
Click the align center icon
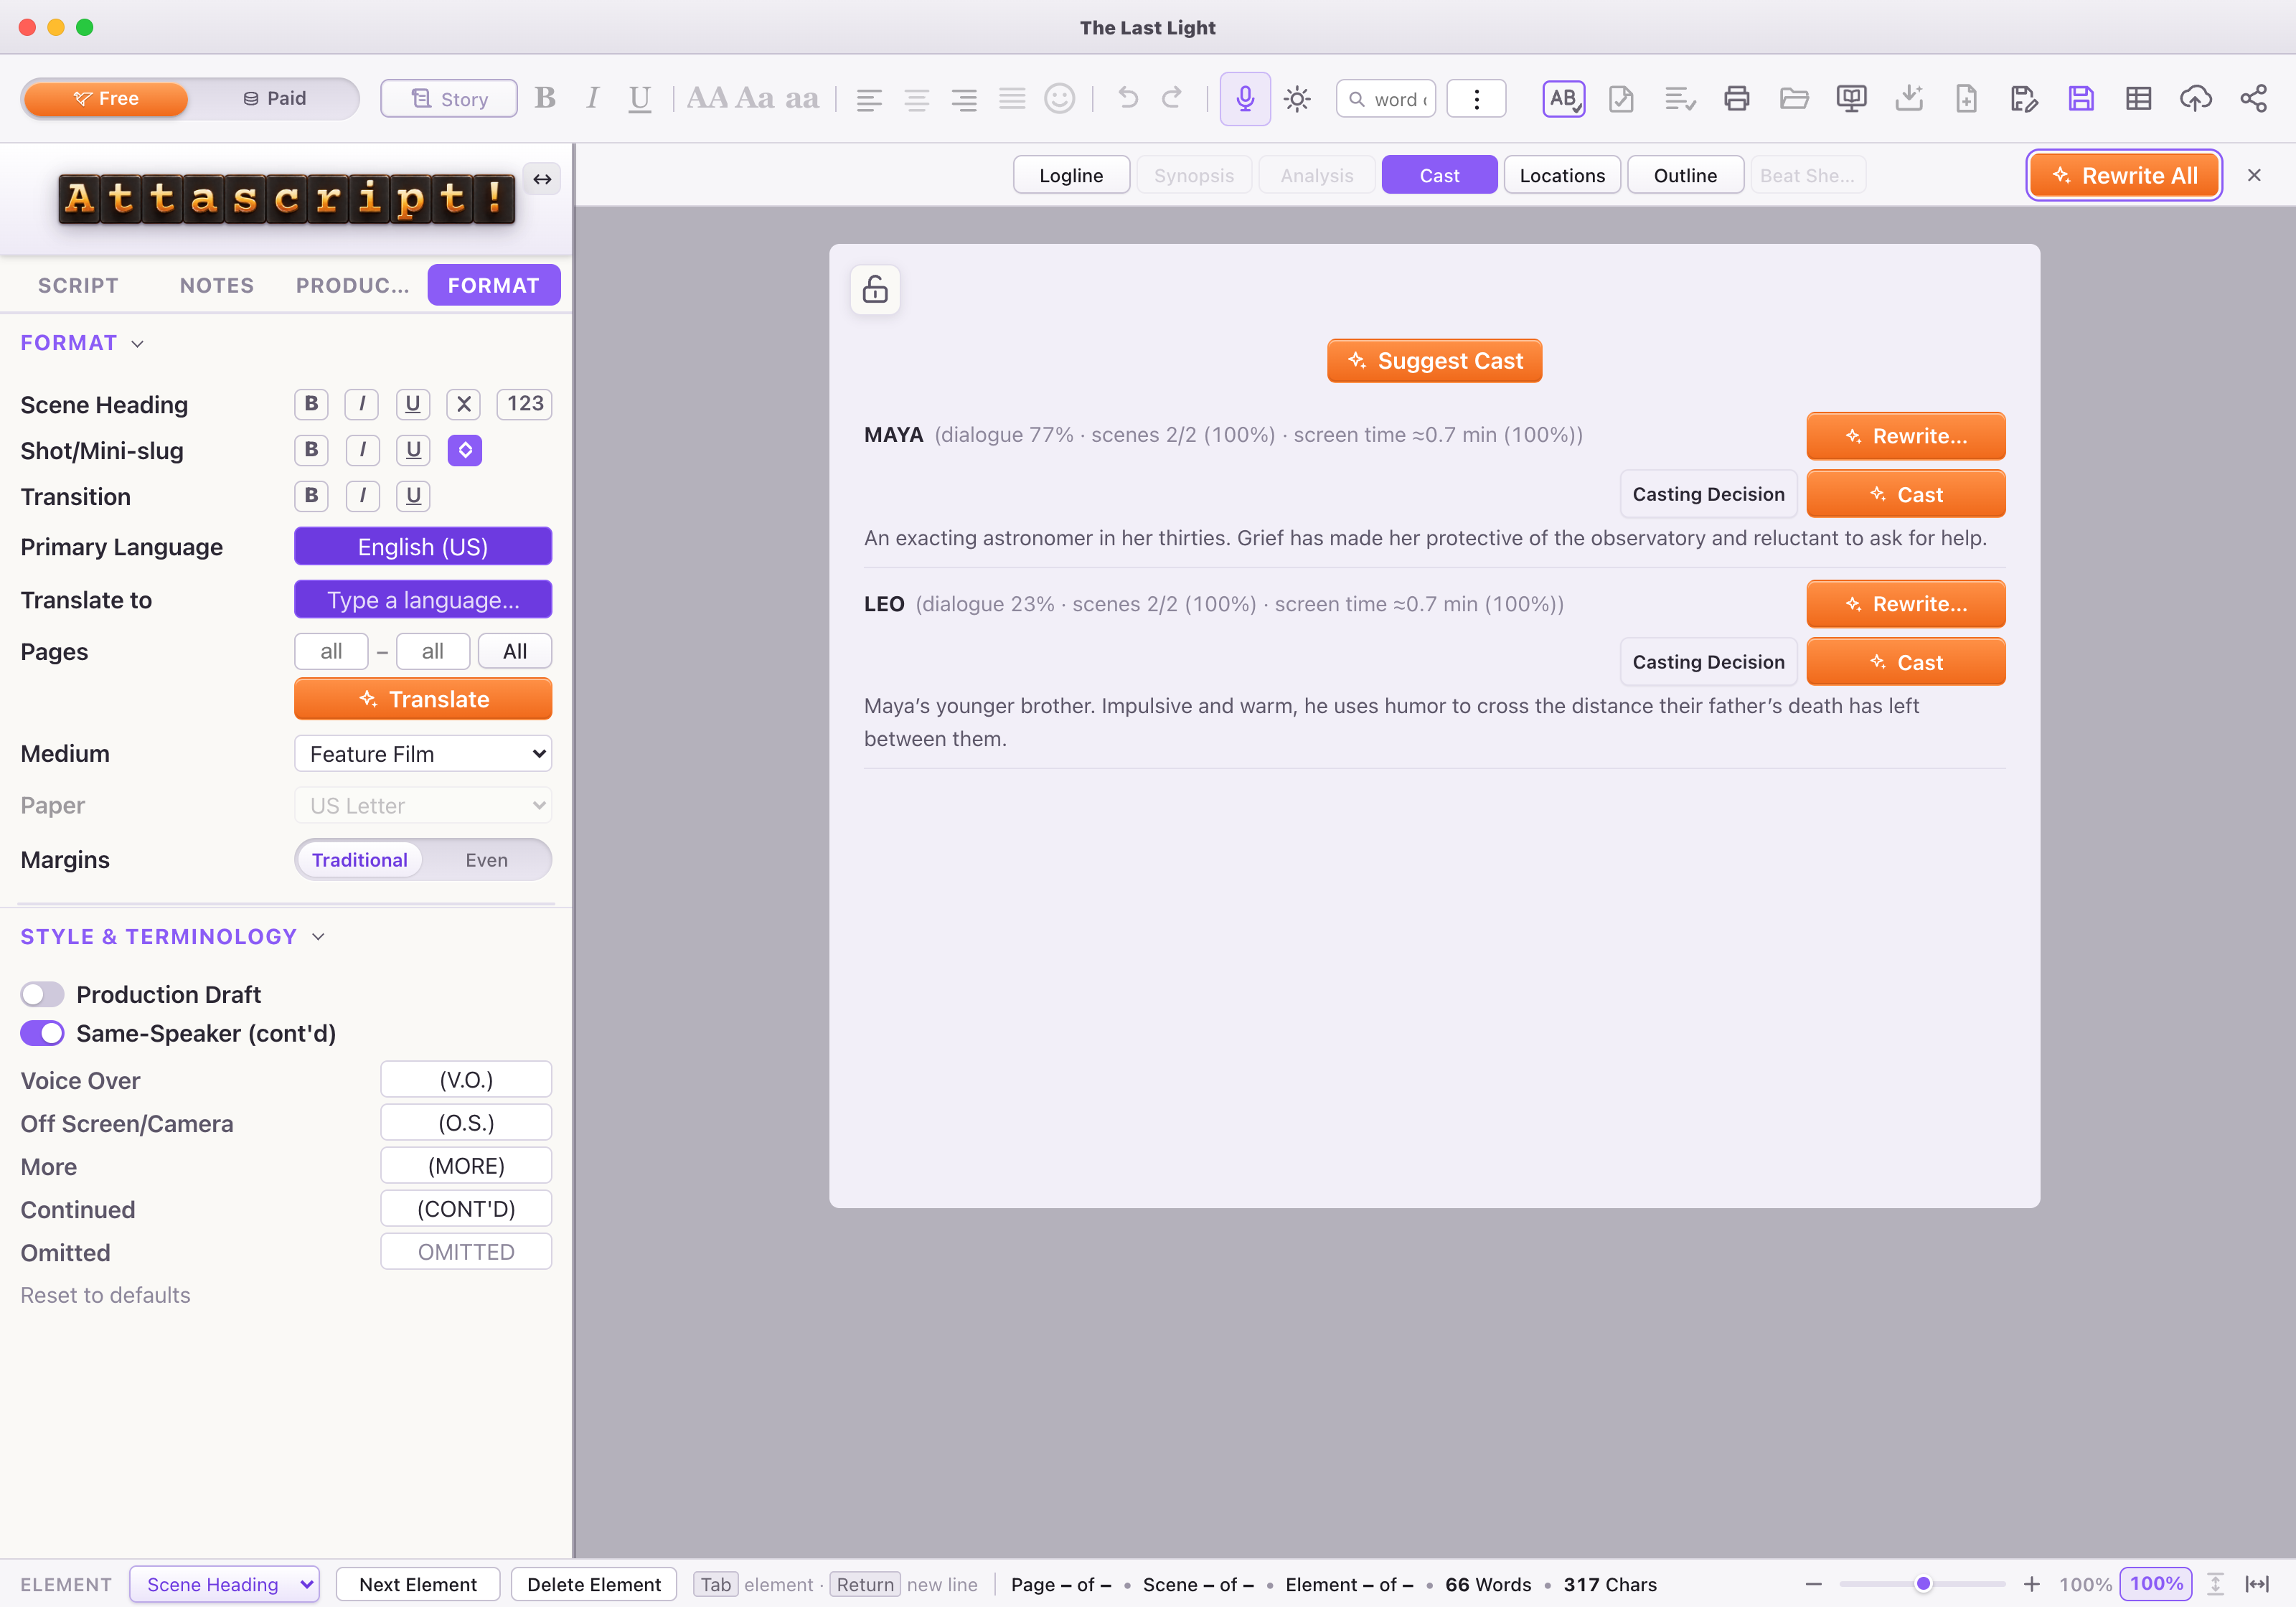(x=916, y=98)
